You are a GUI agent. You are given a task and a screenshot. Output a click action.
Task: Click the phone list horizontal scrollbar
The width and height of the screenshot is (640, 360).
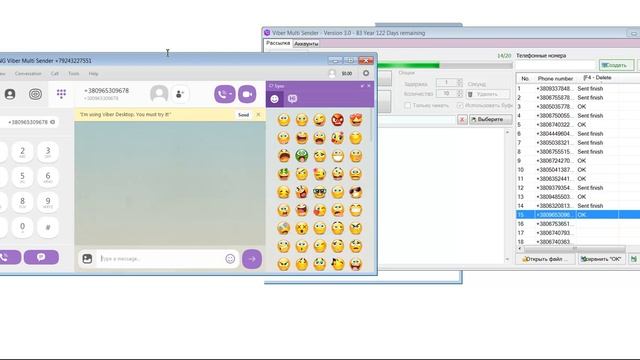(574, 249)
